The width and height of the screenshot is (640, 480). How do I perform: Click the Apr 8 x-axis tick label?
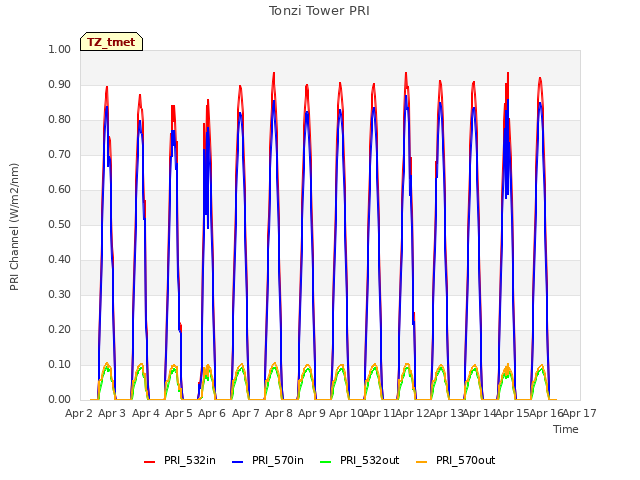[x=279, y=413]
